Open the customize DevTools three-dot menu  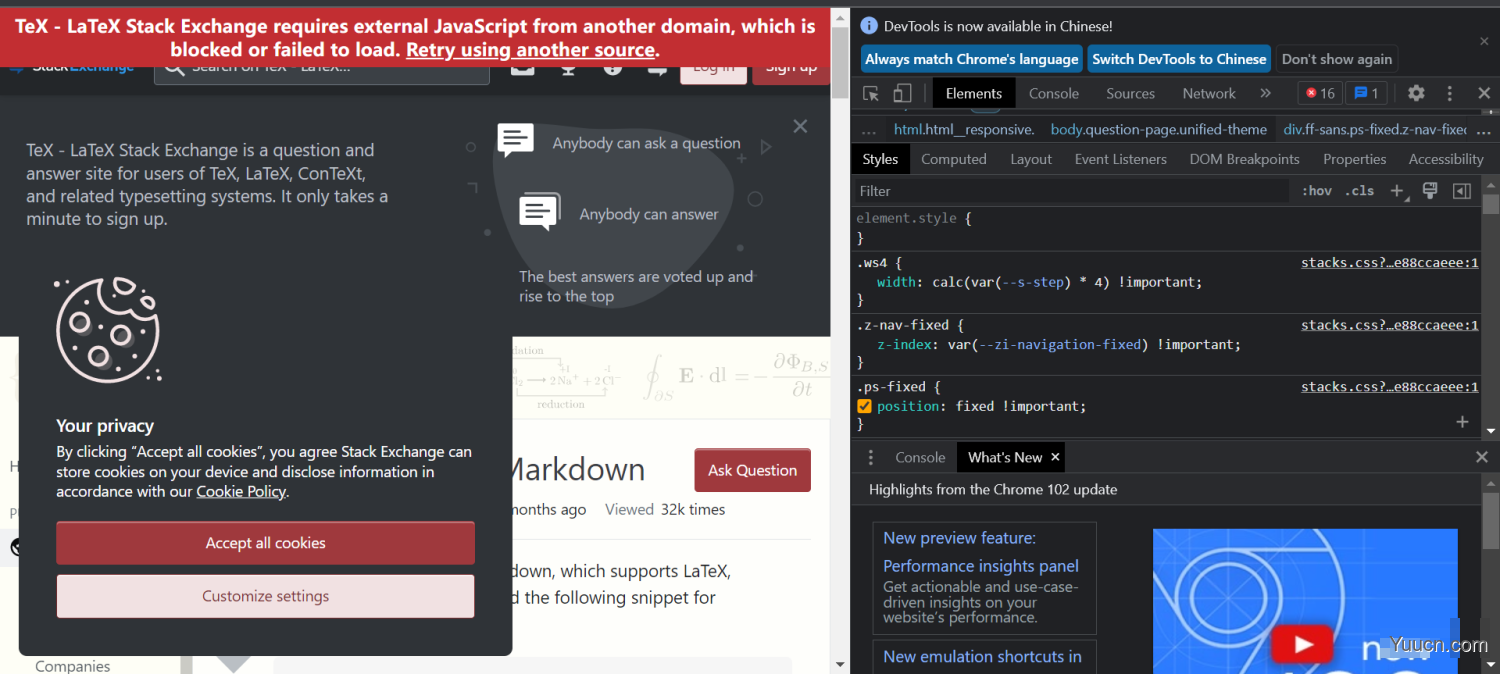tap(1450, 93)
